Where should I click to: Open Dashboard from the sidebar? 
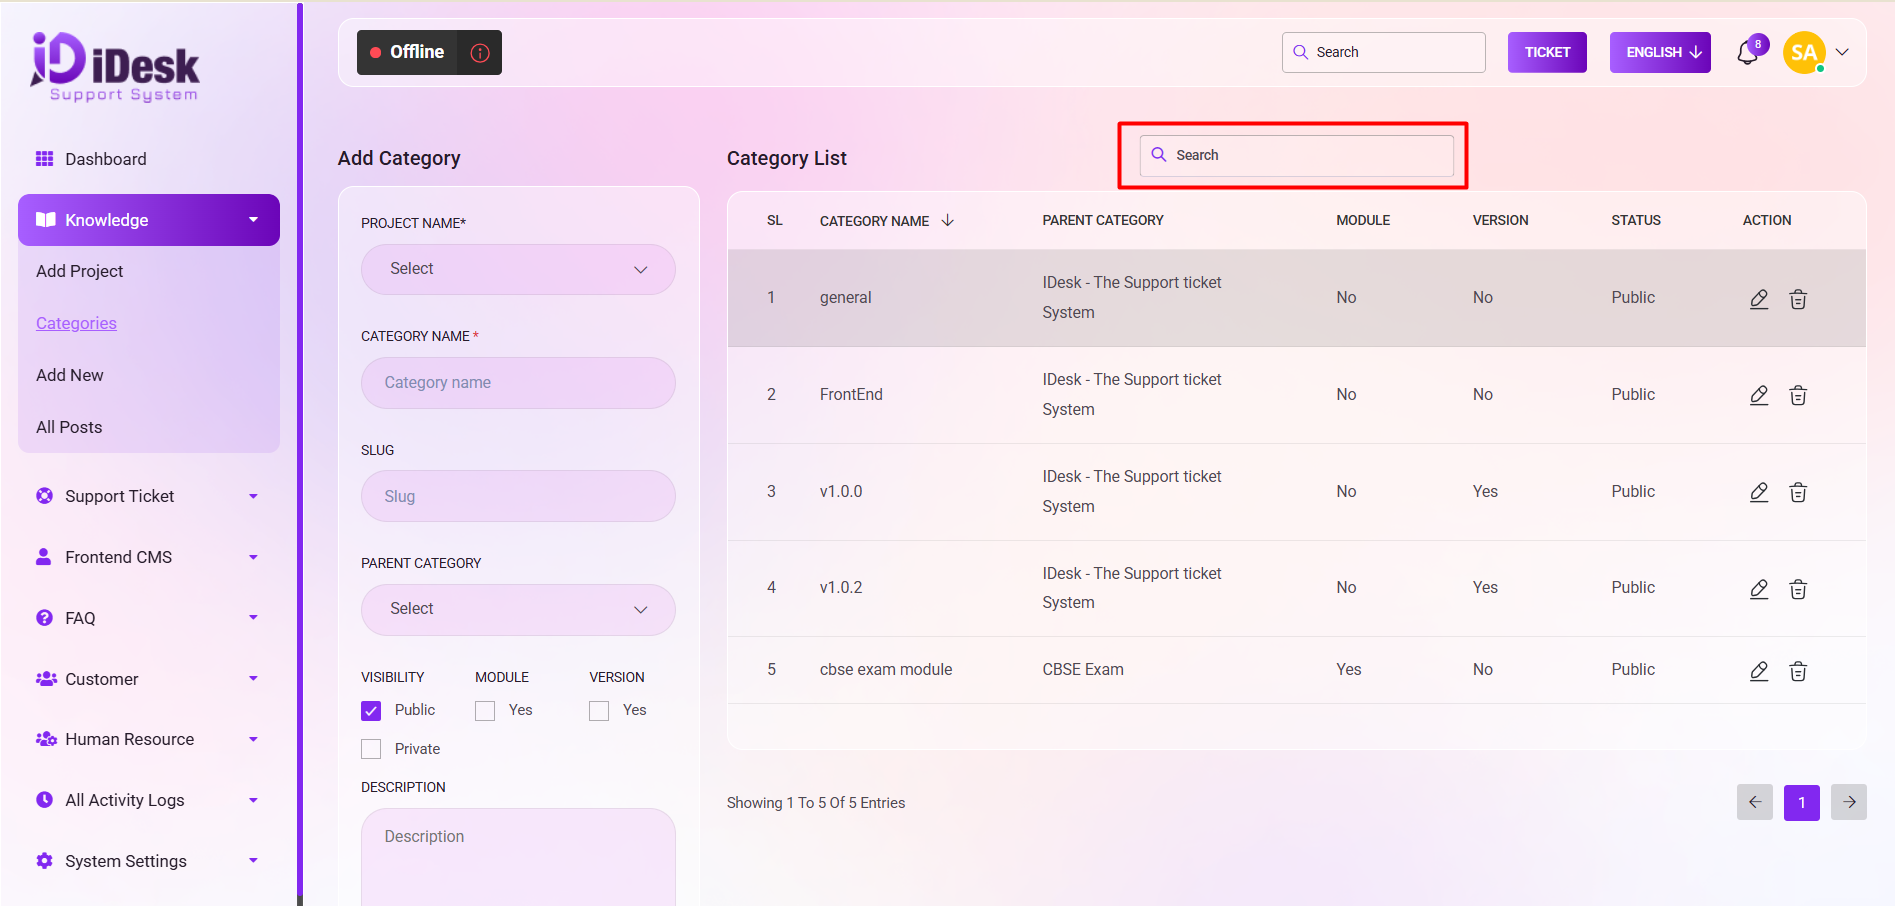tap(105, 159)
